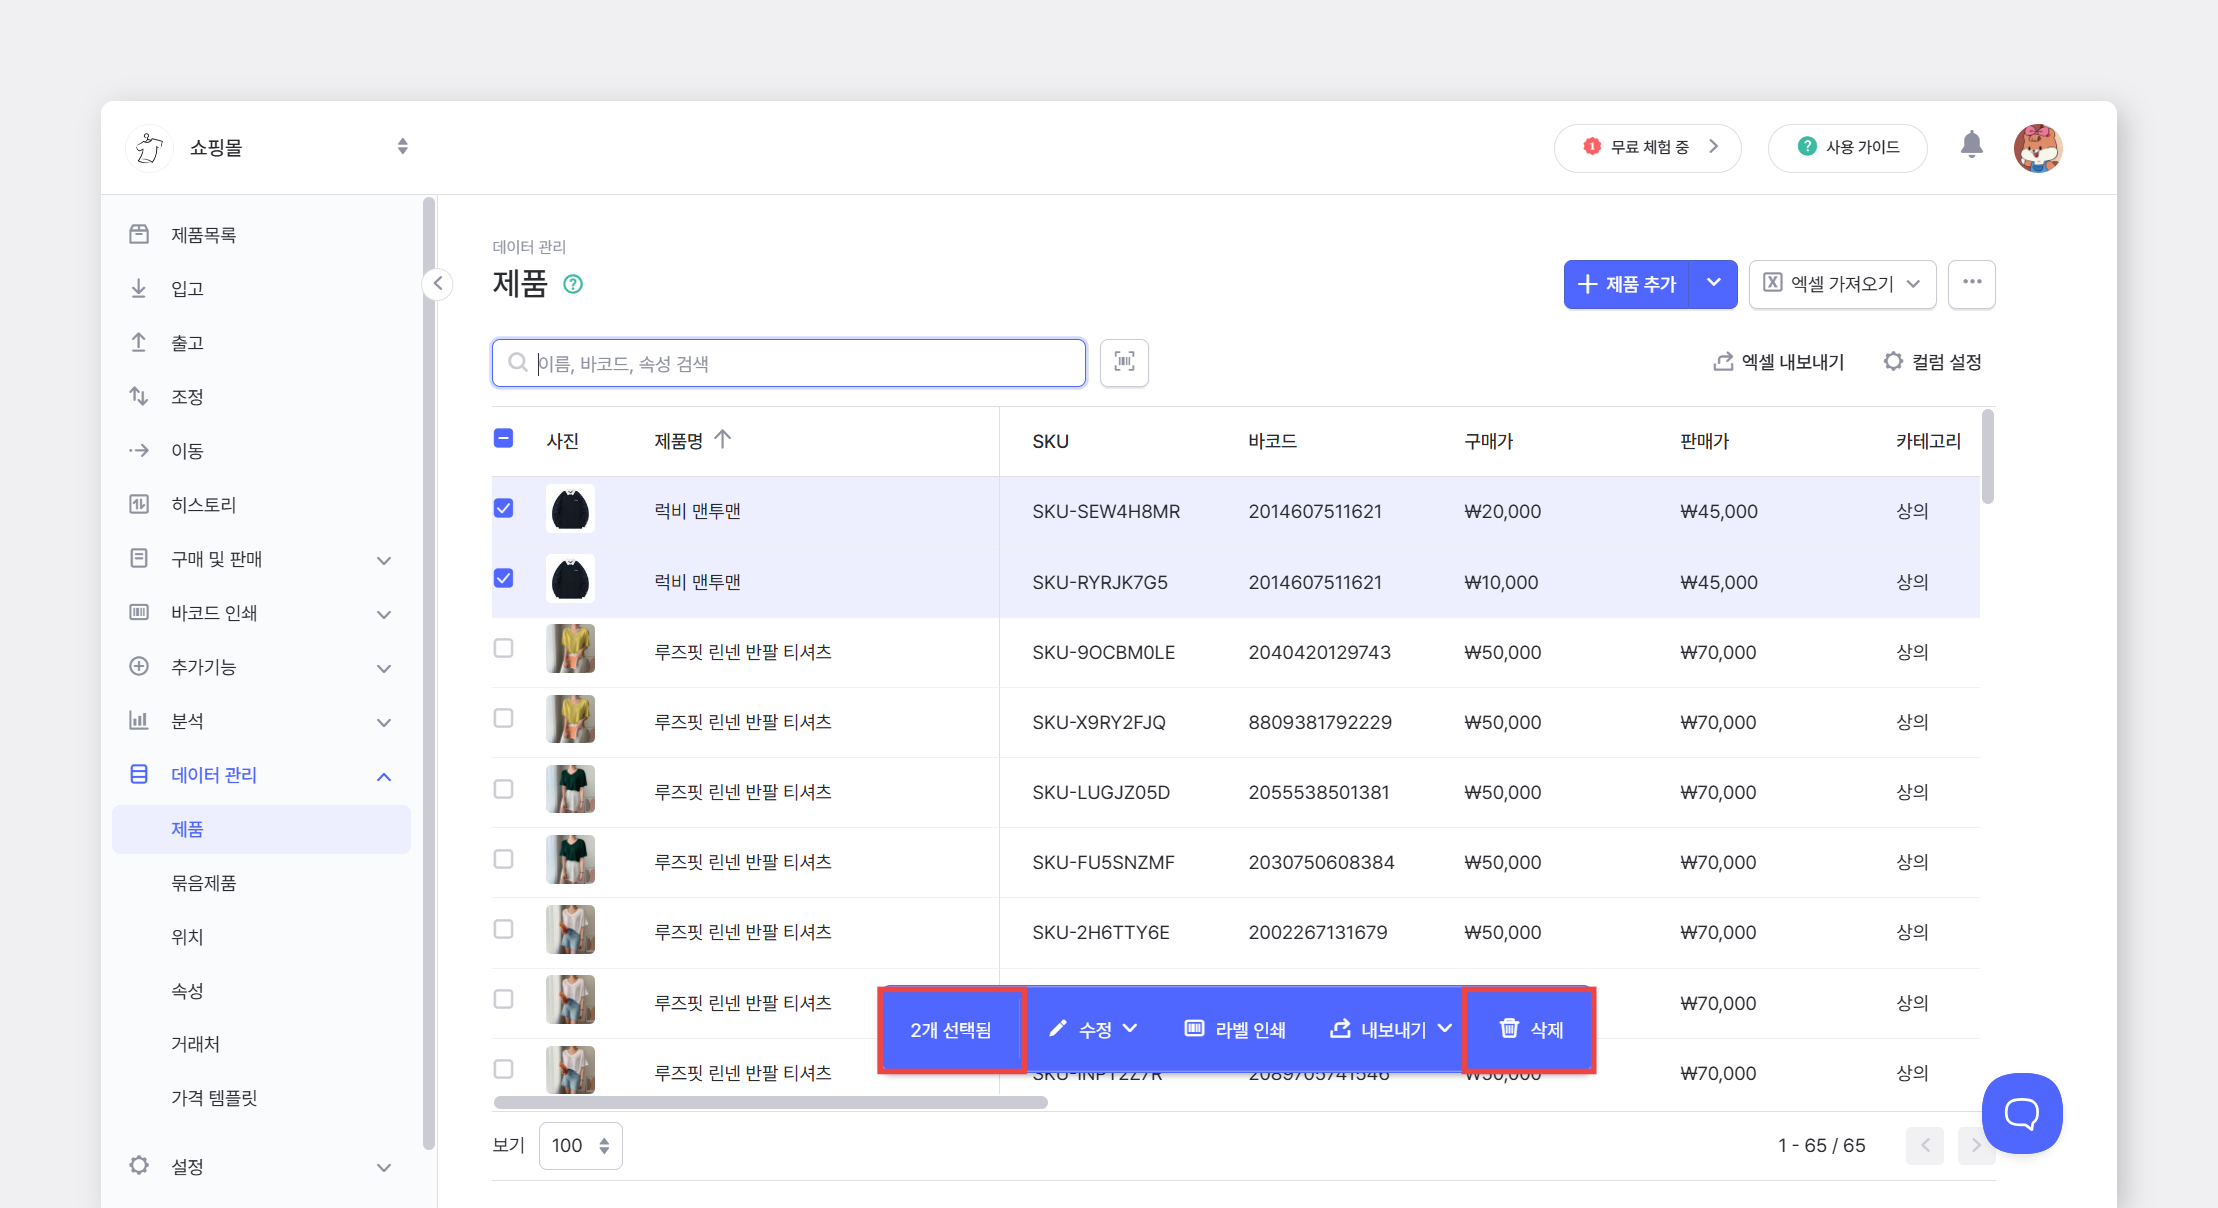Open thumbnail of SKU-SEW4H8MR product
Image resolution: width=2218 pixels, height=1208 pixels.
(x=571, y=509)
